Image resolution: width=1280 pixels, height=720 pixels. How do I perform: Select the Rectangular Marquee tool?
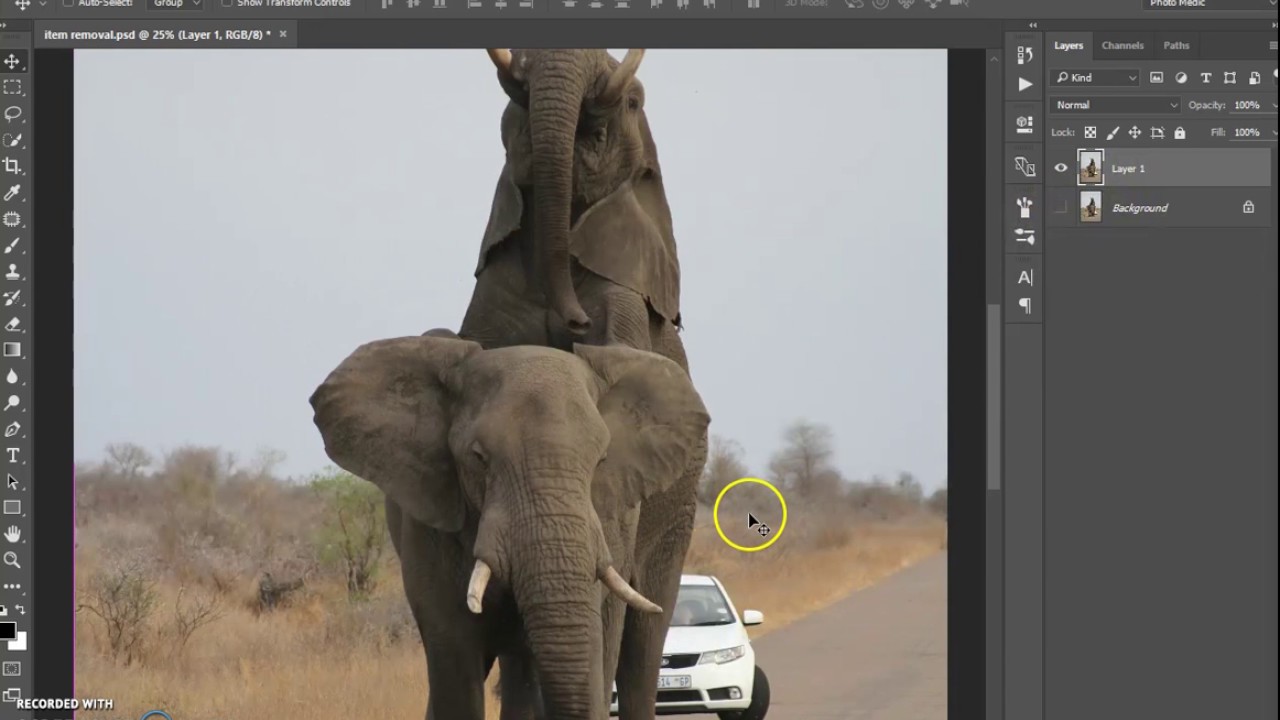[13, 88]
